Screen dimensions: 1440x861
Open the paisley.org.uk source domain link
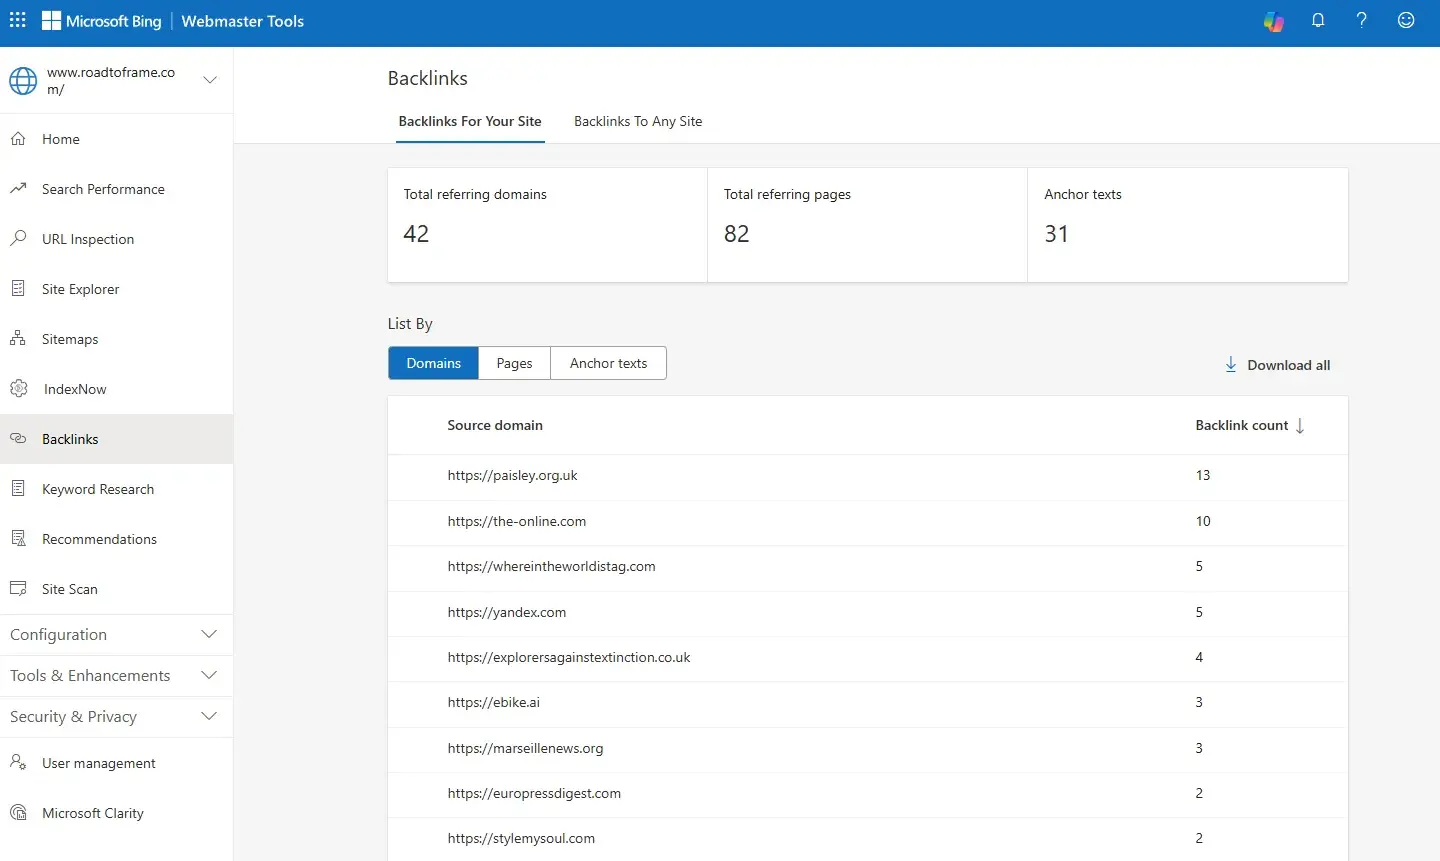click(513, 475)
